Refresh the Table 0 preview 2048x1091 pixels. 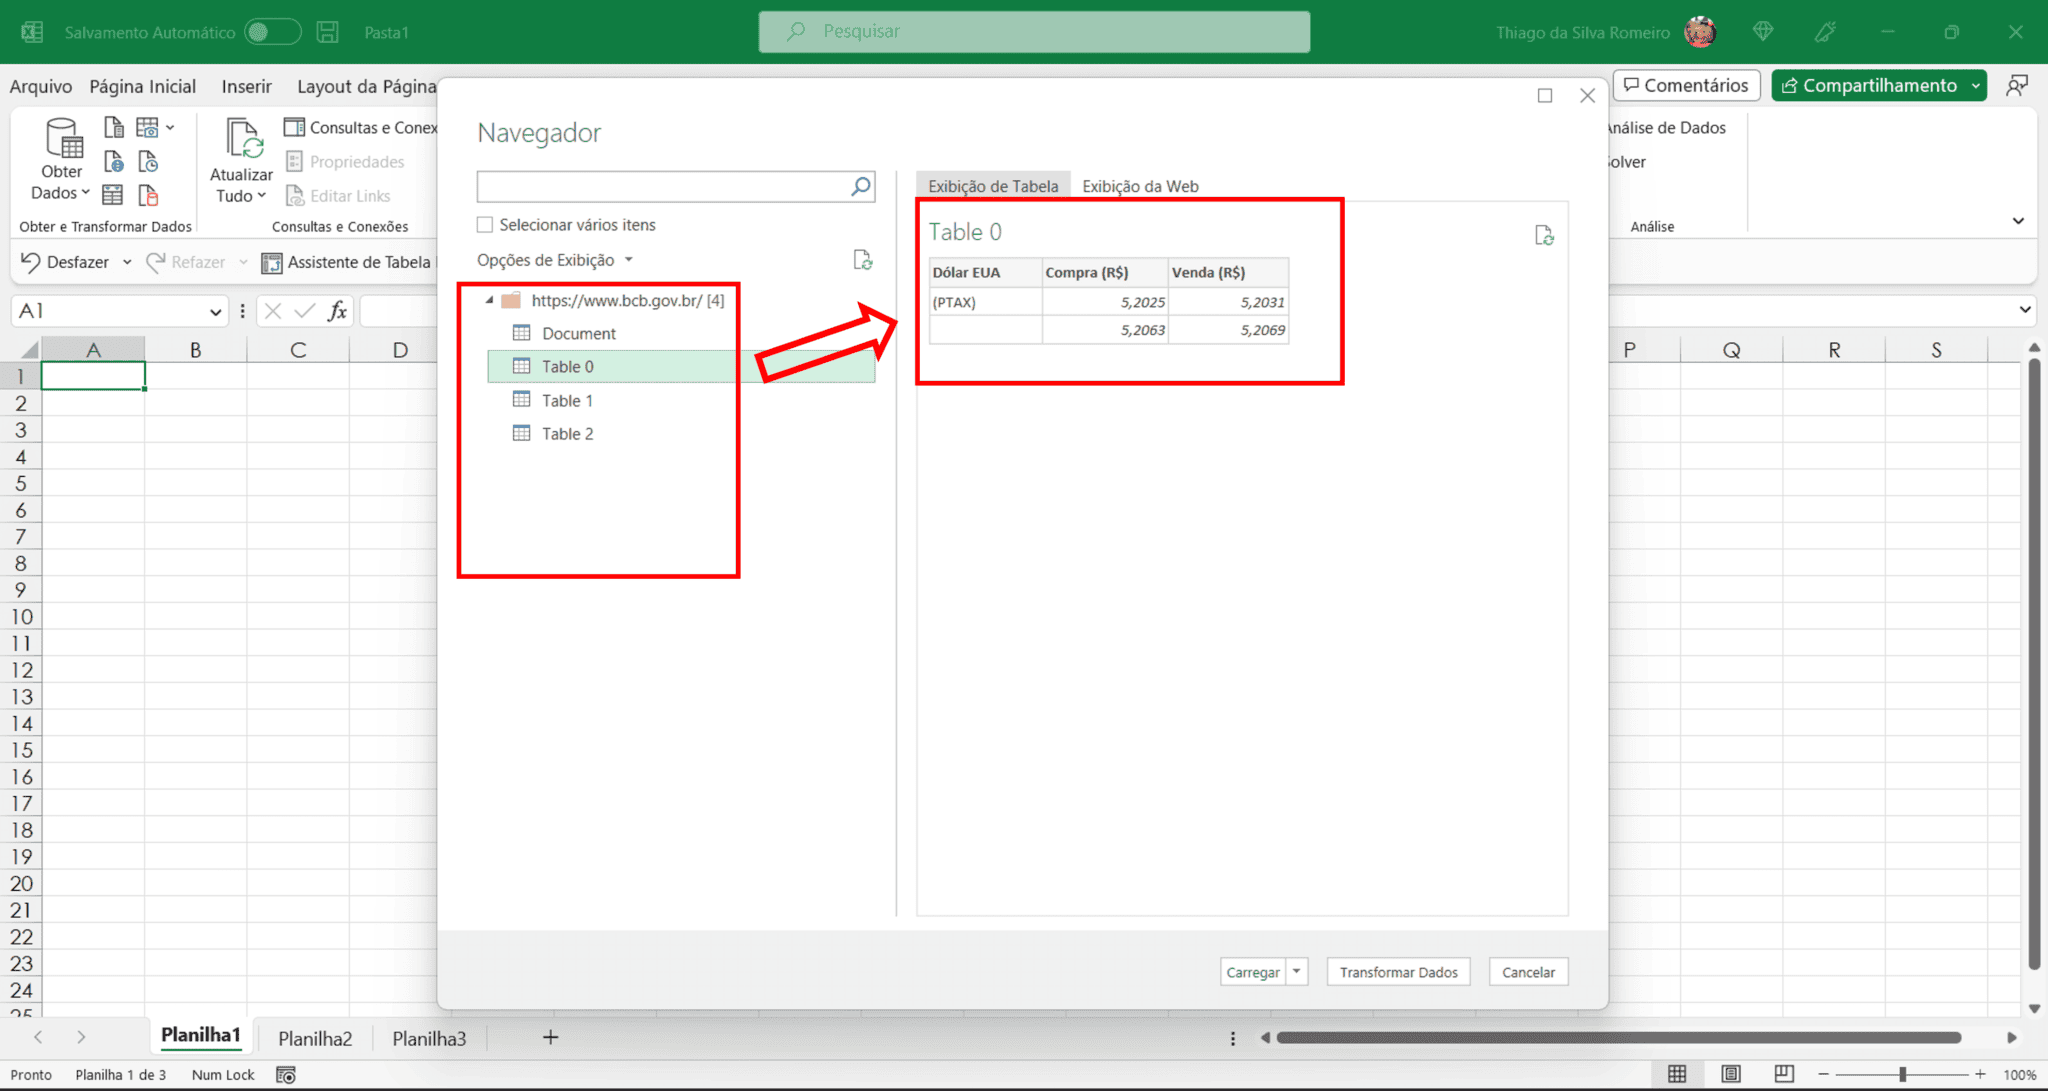pyautogui.click(x=1545, y=236)
